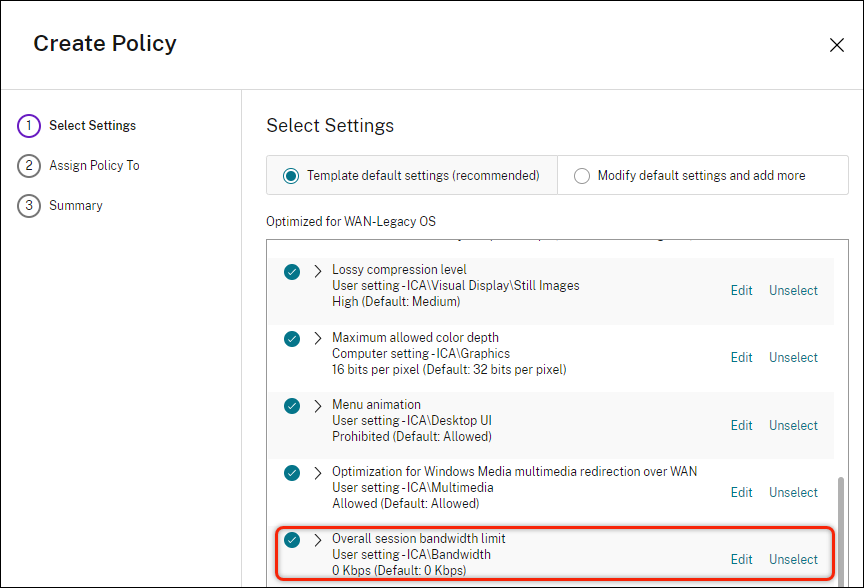Image resolution: width=864 pixels, height=588 pixels.
Task: Click the checkmark beside Optimization for Windows Media
Action: pos(292,472)
